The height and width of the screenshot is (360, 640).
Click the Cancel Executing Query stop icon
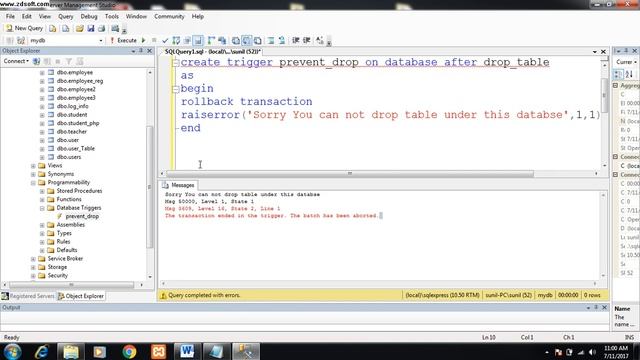click(154, 40)
